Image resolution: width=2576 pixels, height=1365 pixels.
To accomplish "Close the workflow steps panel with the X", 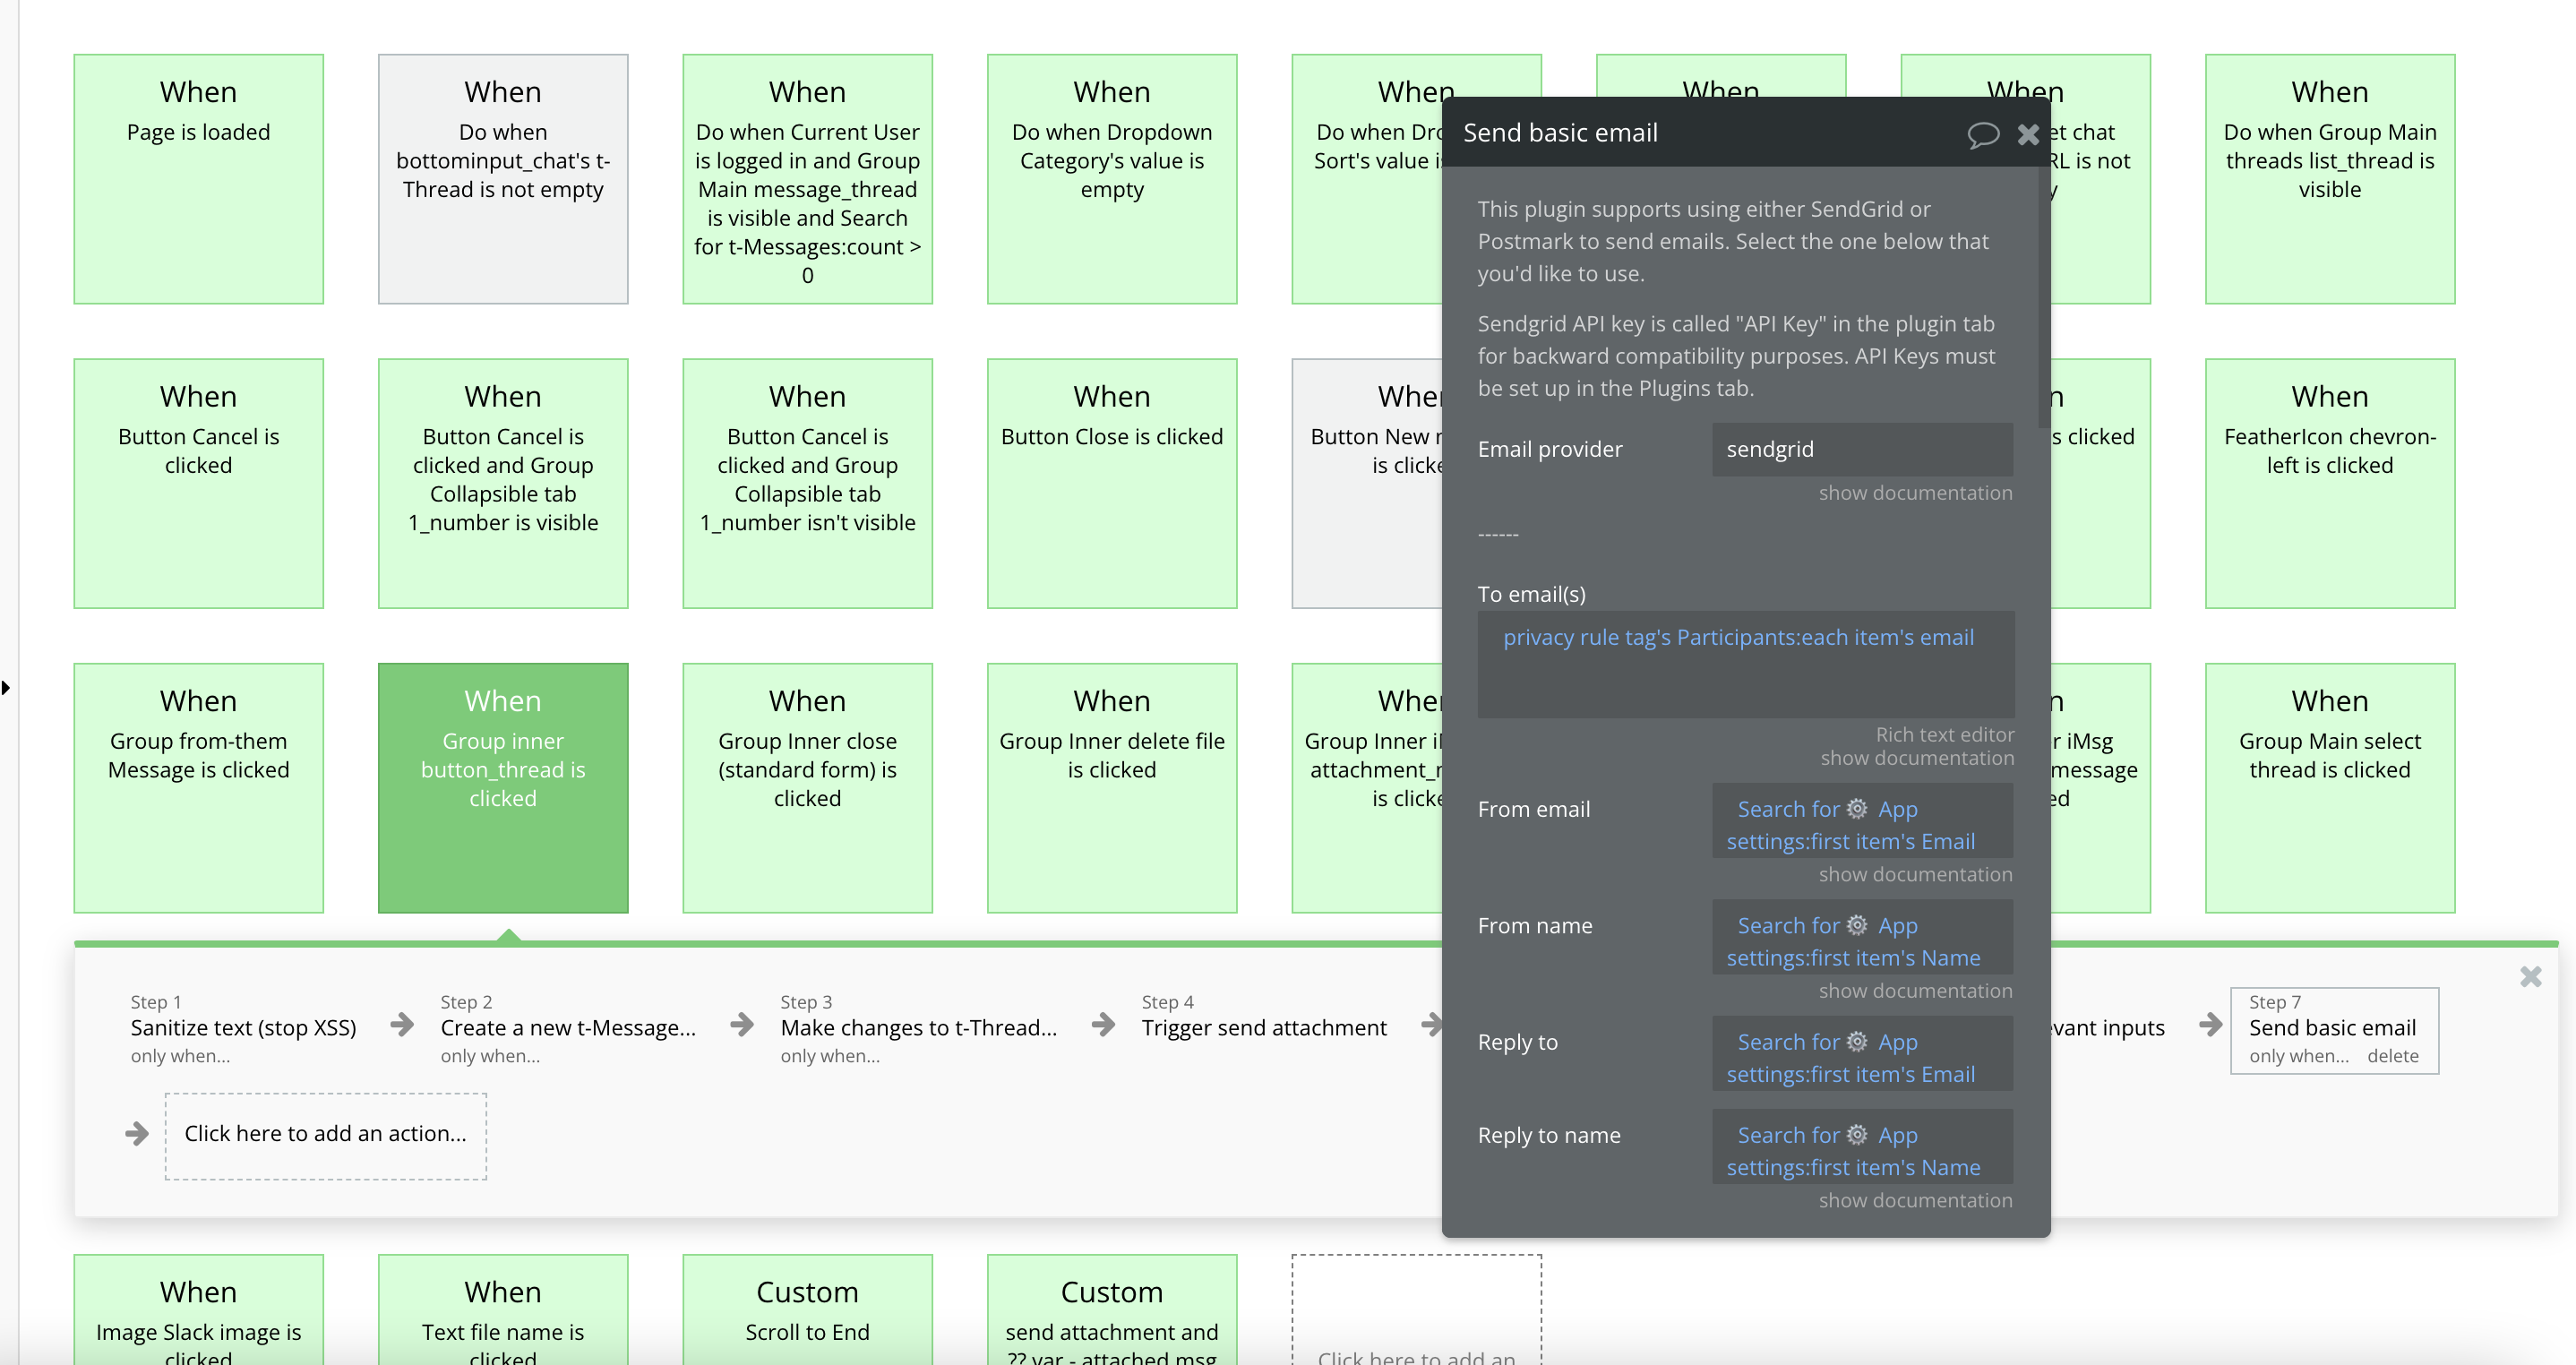I will click(2531, 977).
